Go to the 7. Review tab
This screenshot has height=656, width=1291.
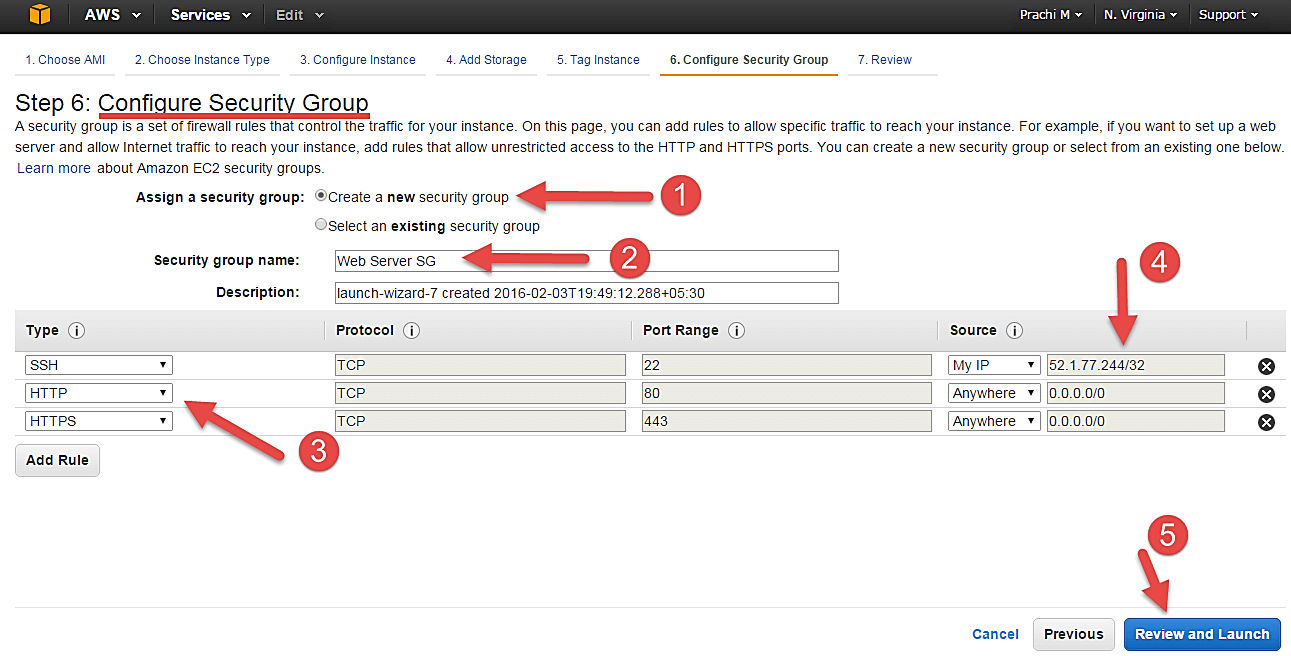click(884, 60)
